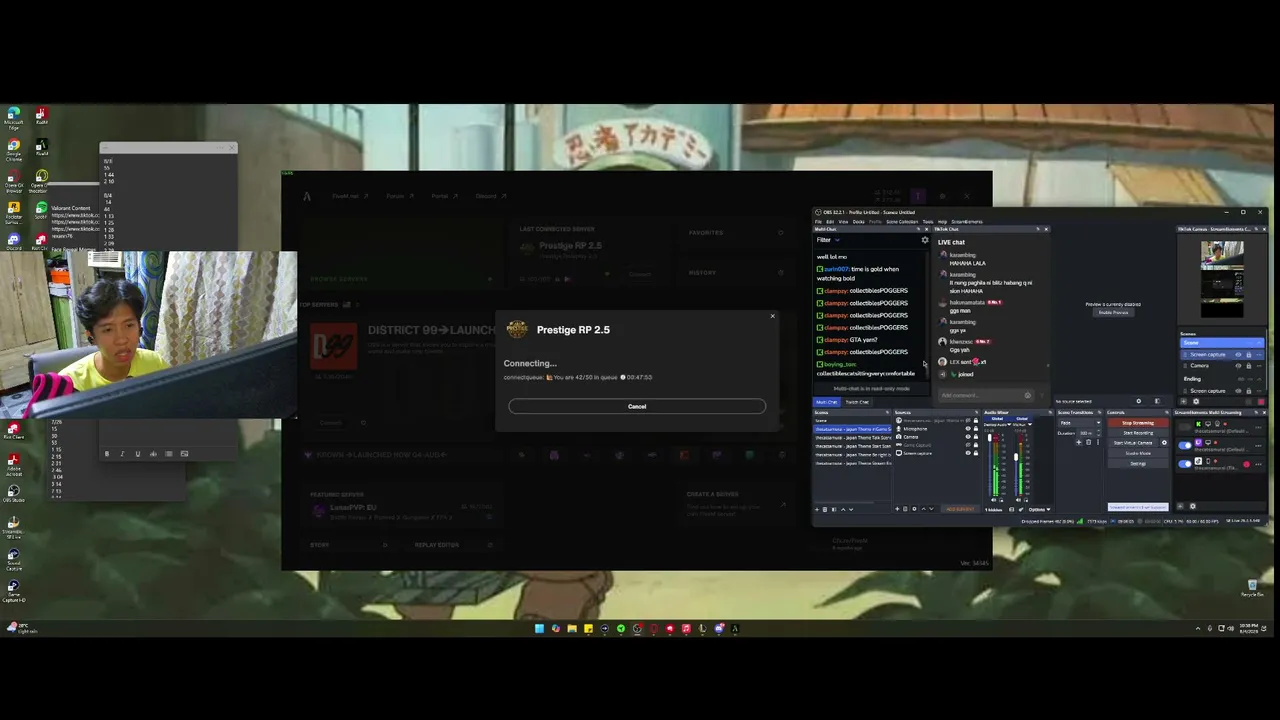Screen dimensions: 1280x720
Task: Open OBS Studio desktop icon
Action: pyautogui.click(x=13, y=493)
